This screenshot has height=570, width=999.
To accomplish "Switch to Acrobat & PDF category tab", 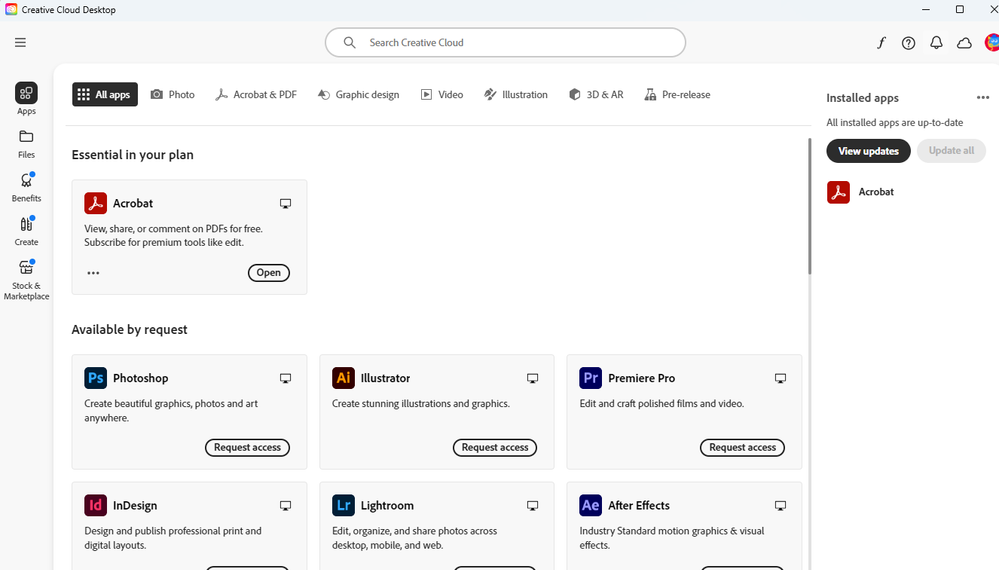I will pos(256,94).
